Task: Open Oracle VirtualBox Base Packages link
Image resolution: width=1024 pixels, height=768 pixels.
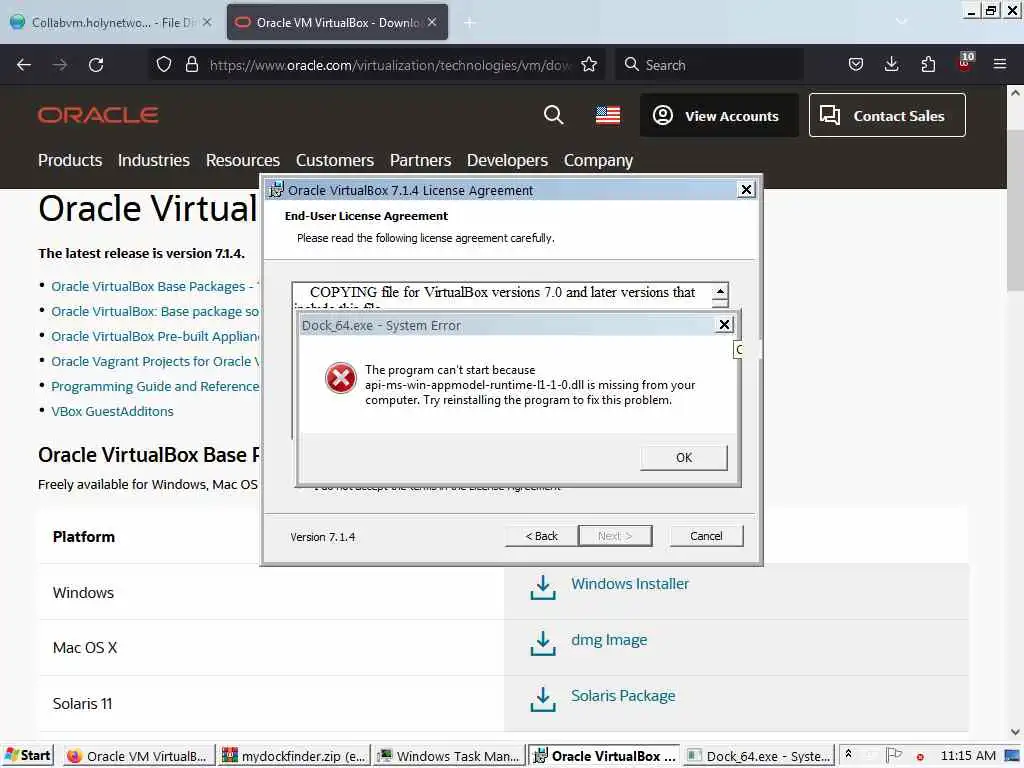Action: coord(155,287)
